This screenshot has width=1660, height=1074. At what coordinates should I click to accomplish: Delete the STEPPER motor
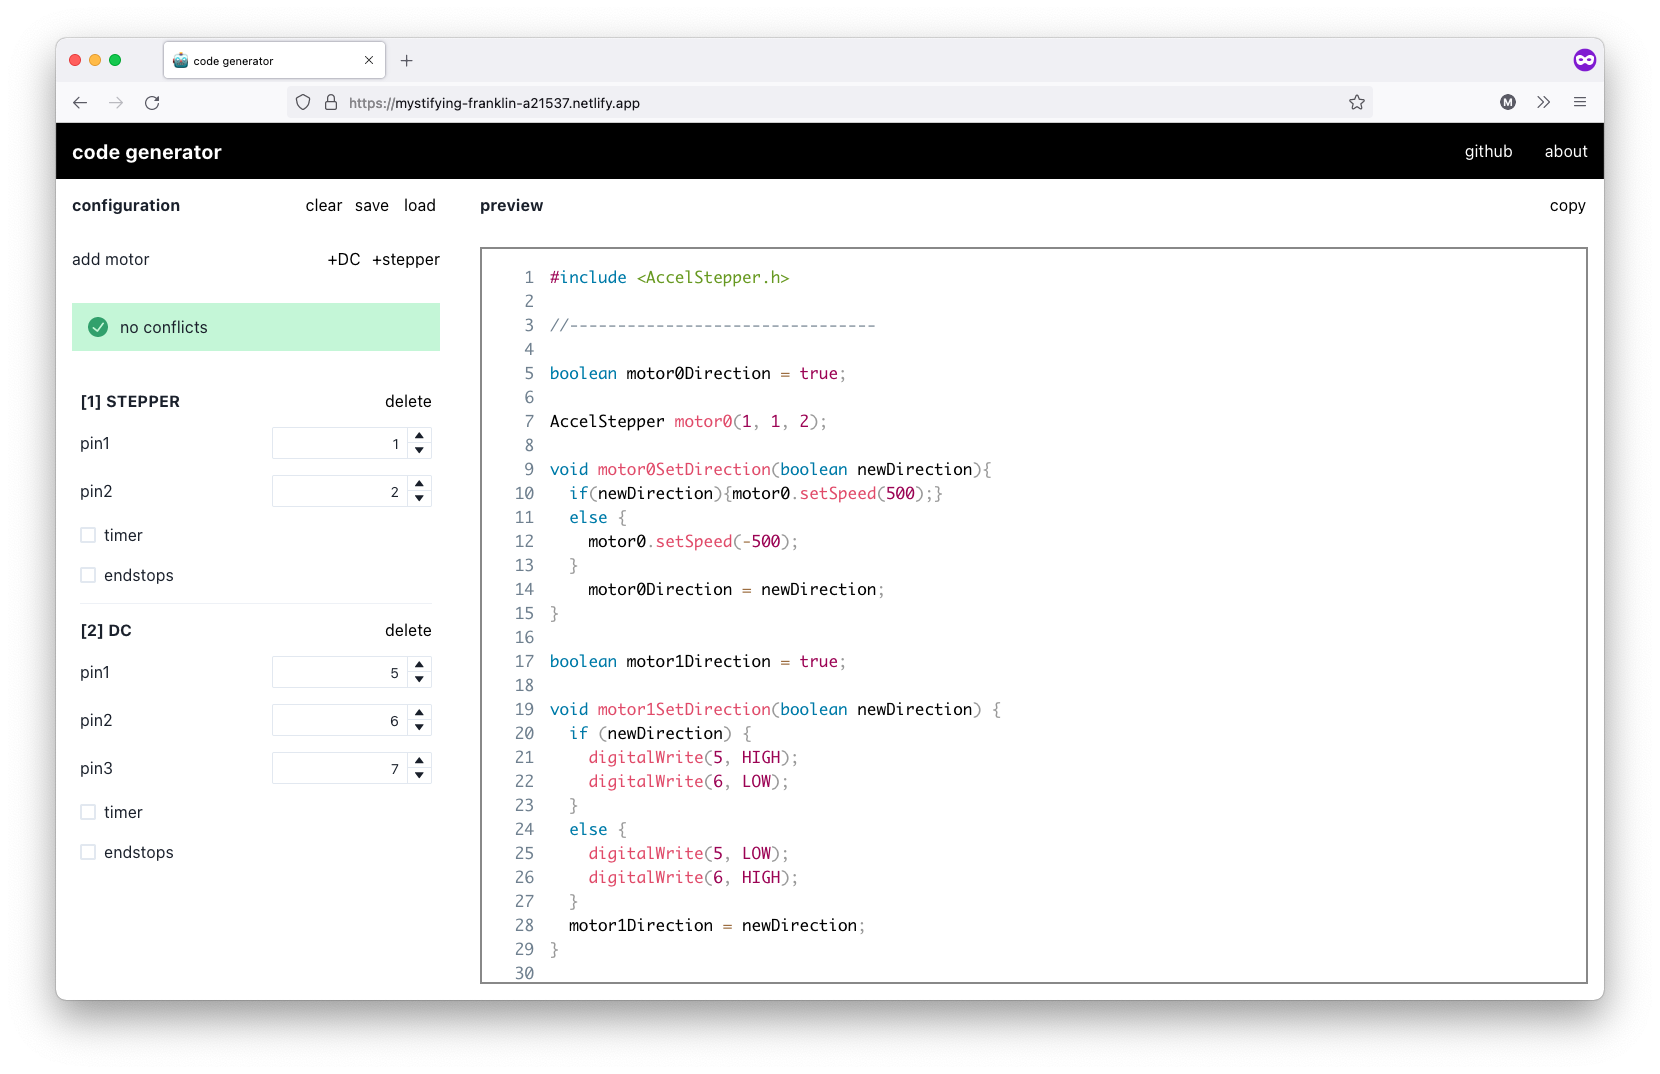click(x=408, y=401)
